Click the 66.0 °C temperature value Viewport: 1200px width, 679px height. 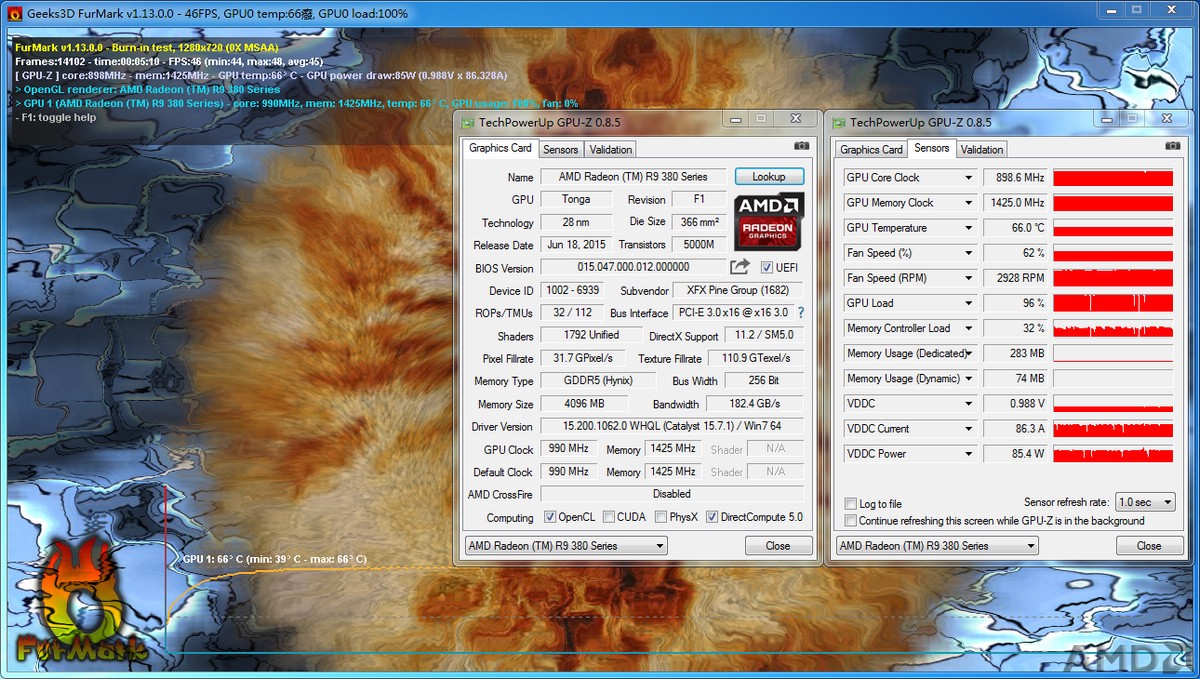click(x=1015, y=228)
